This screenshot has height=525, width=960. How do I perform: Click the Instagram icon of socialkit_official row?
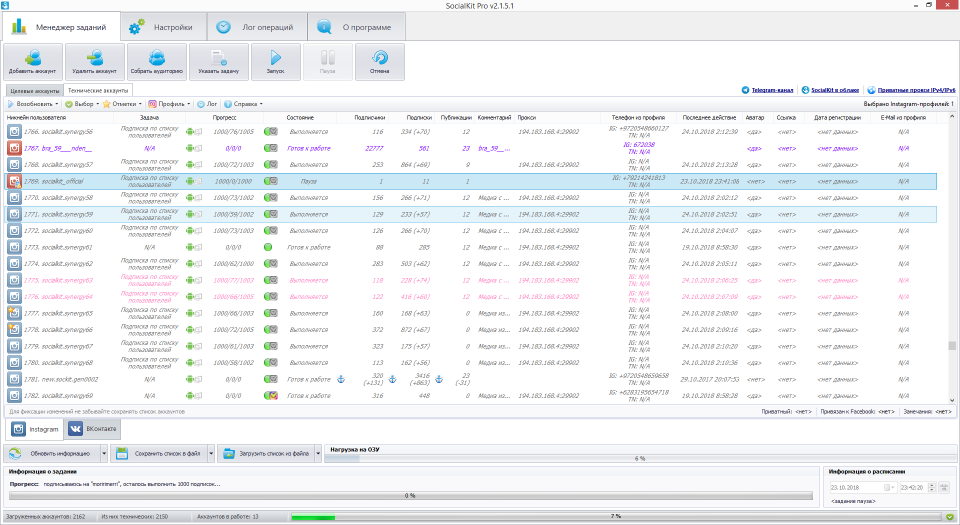pyautogui.click(x=14, y=181)
